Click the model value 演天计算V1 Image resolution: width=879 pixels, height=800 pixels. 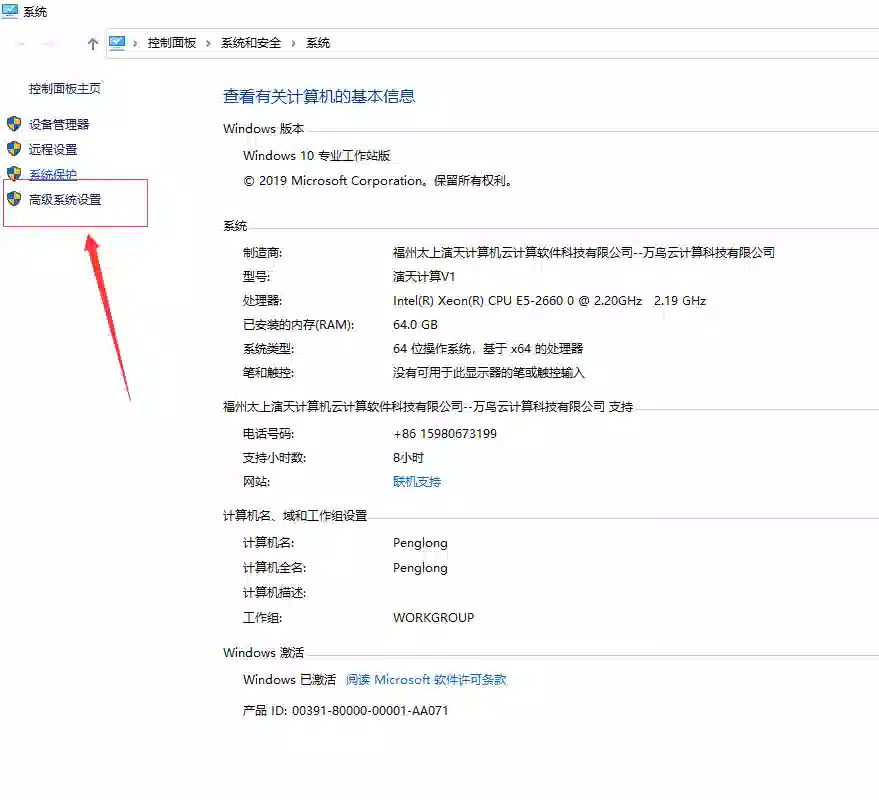pyautogui.click(x=424, y=277)
